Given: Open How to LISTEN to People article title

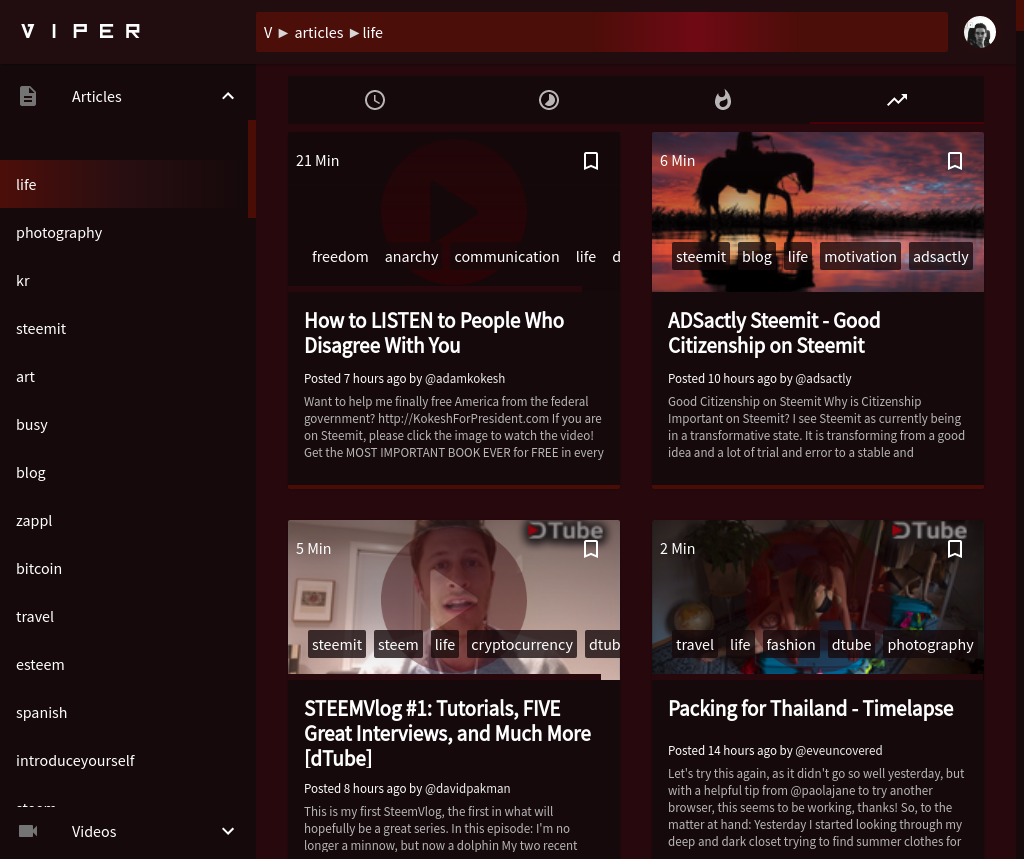Looking at the screenshot, I should tap(434, 333).
